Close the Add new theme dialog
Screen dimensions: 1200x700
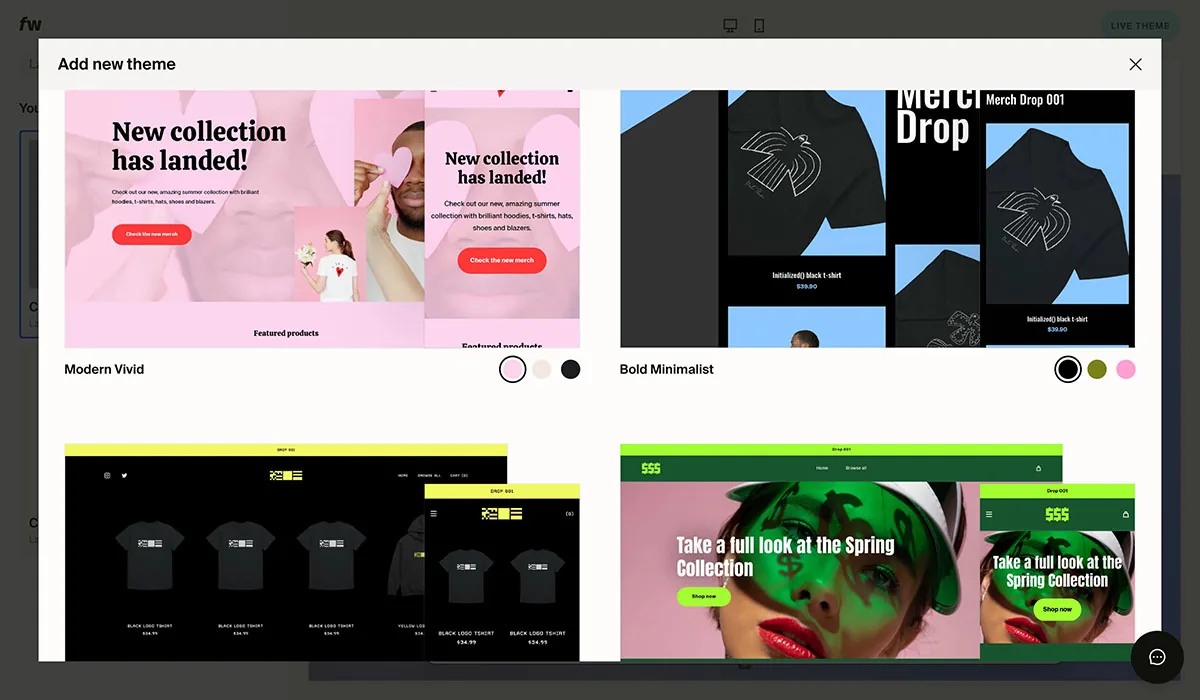(x=1135, y=64)
